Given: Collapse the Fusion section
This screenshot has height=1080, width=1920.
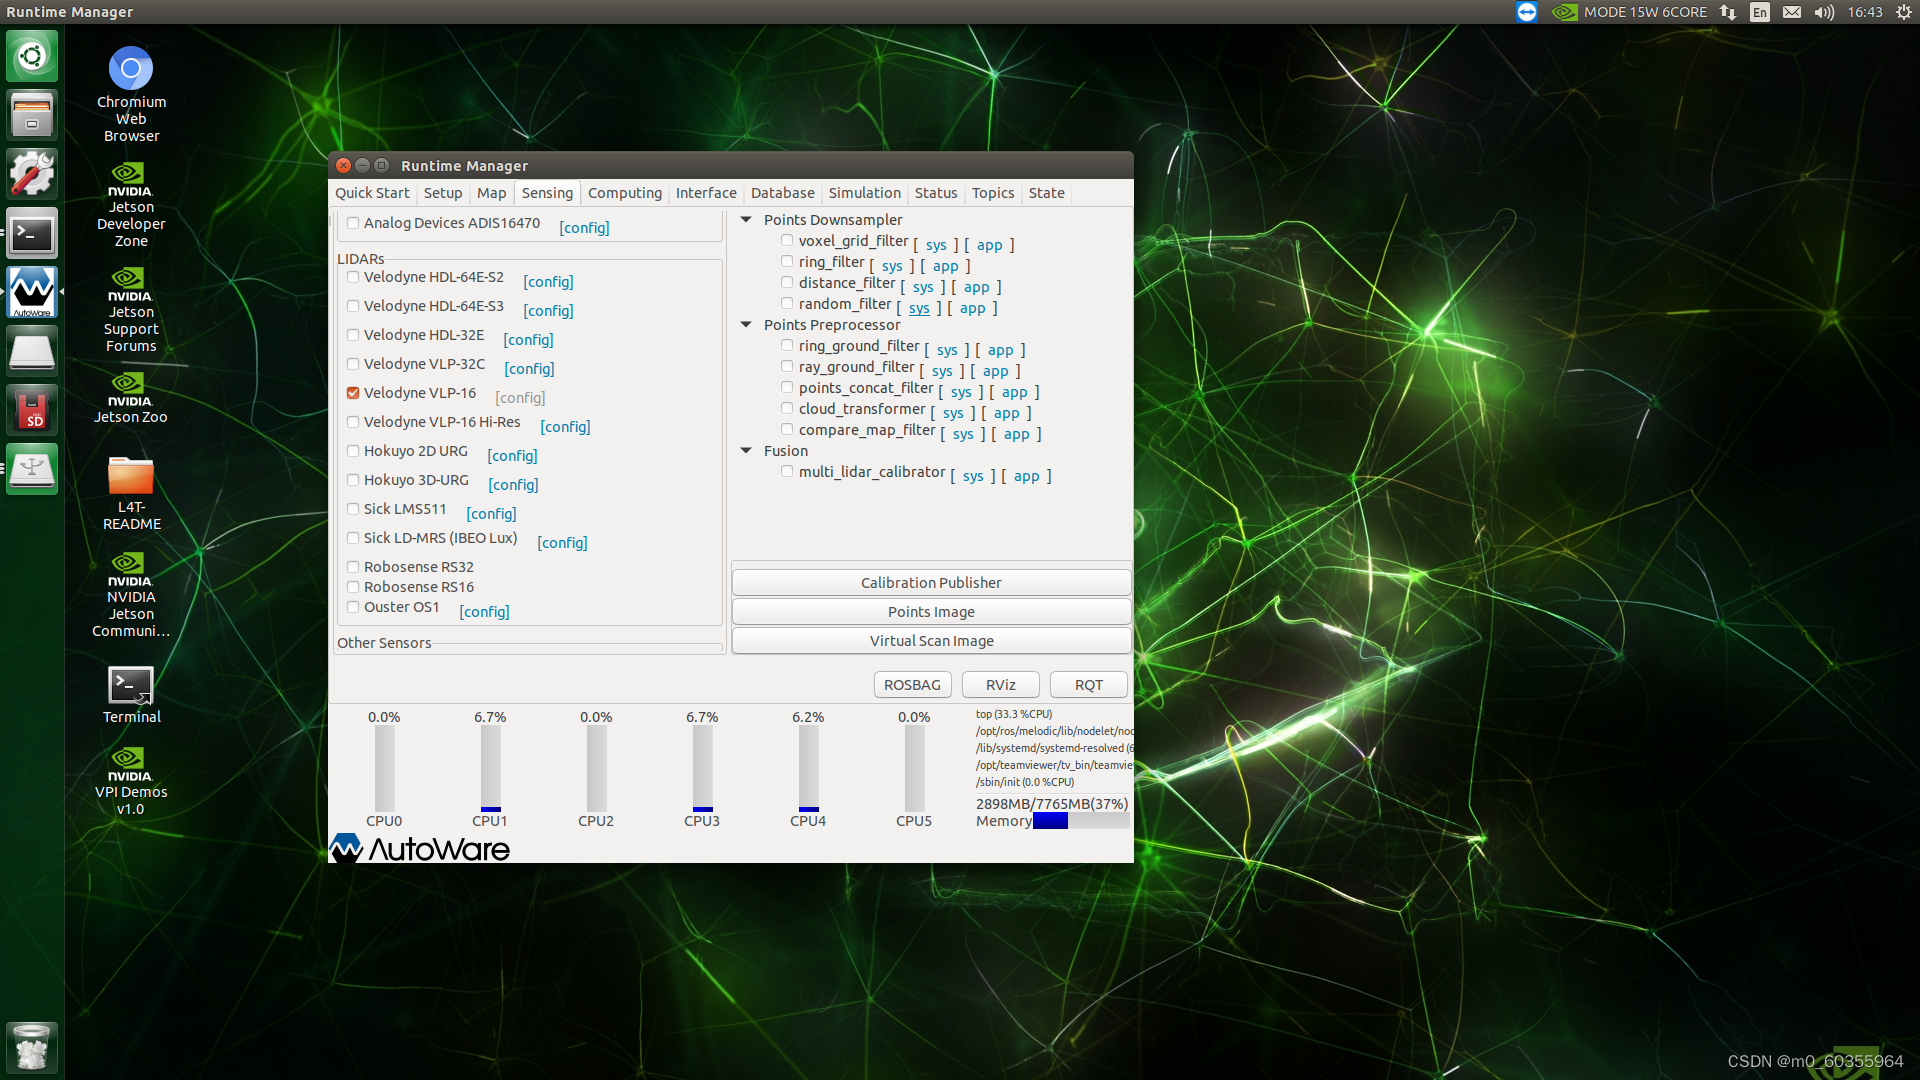Looking at the screenshot, I should point(746,451).
